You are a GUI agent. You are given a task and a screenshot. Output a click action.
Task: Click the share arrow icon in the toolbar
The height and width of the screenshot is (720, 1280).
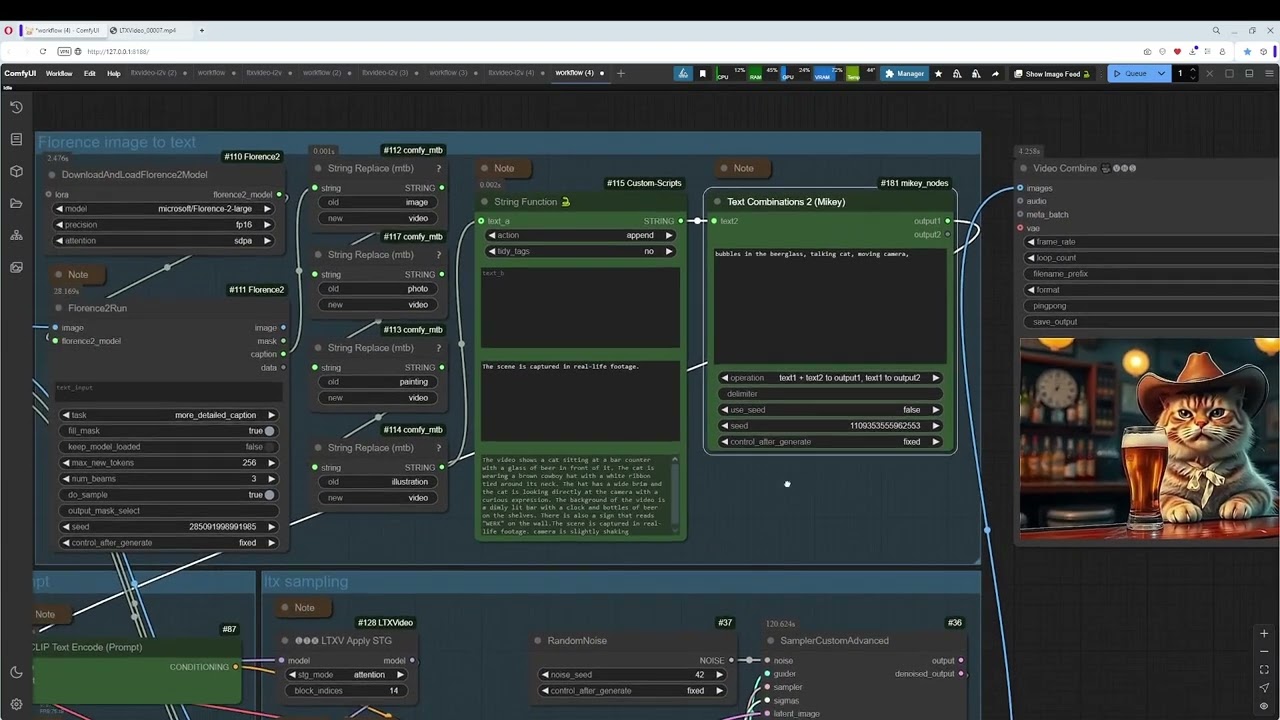(x=995, y=73)
